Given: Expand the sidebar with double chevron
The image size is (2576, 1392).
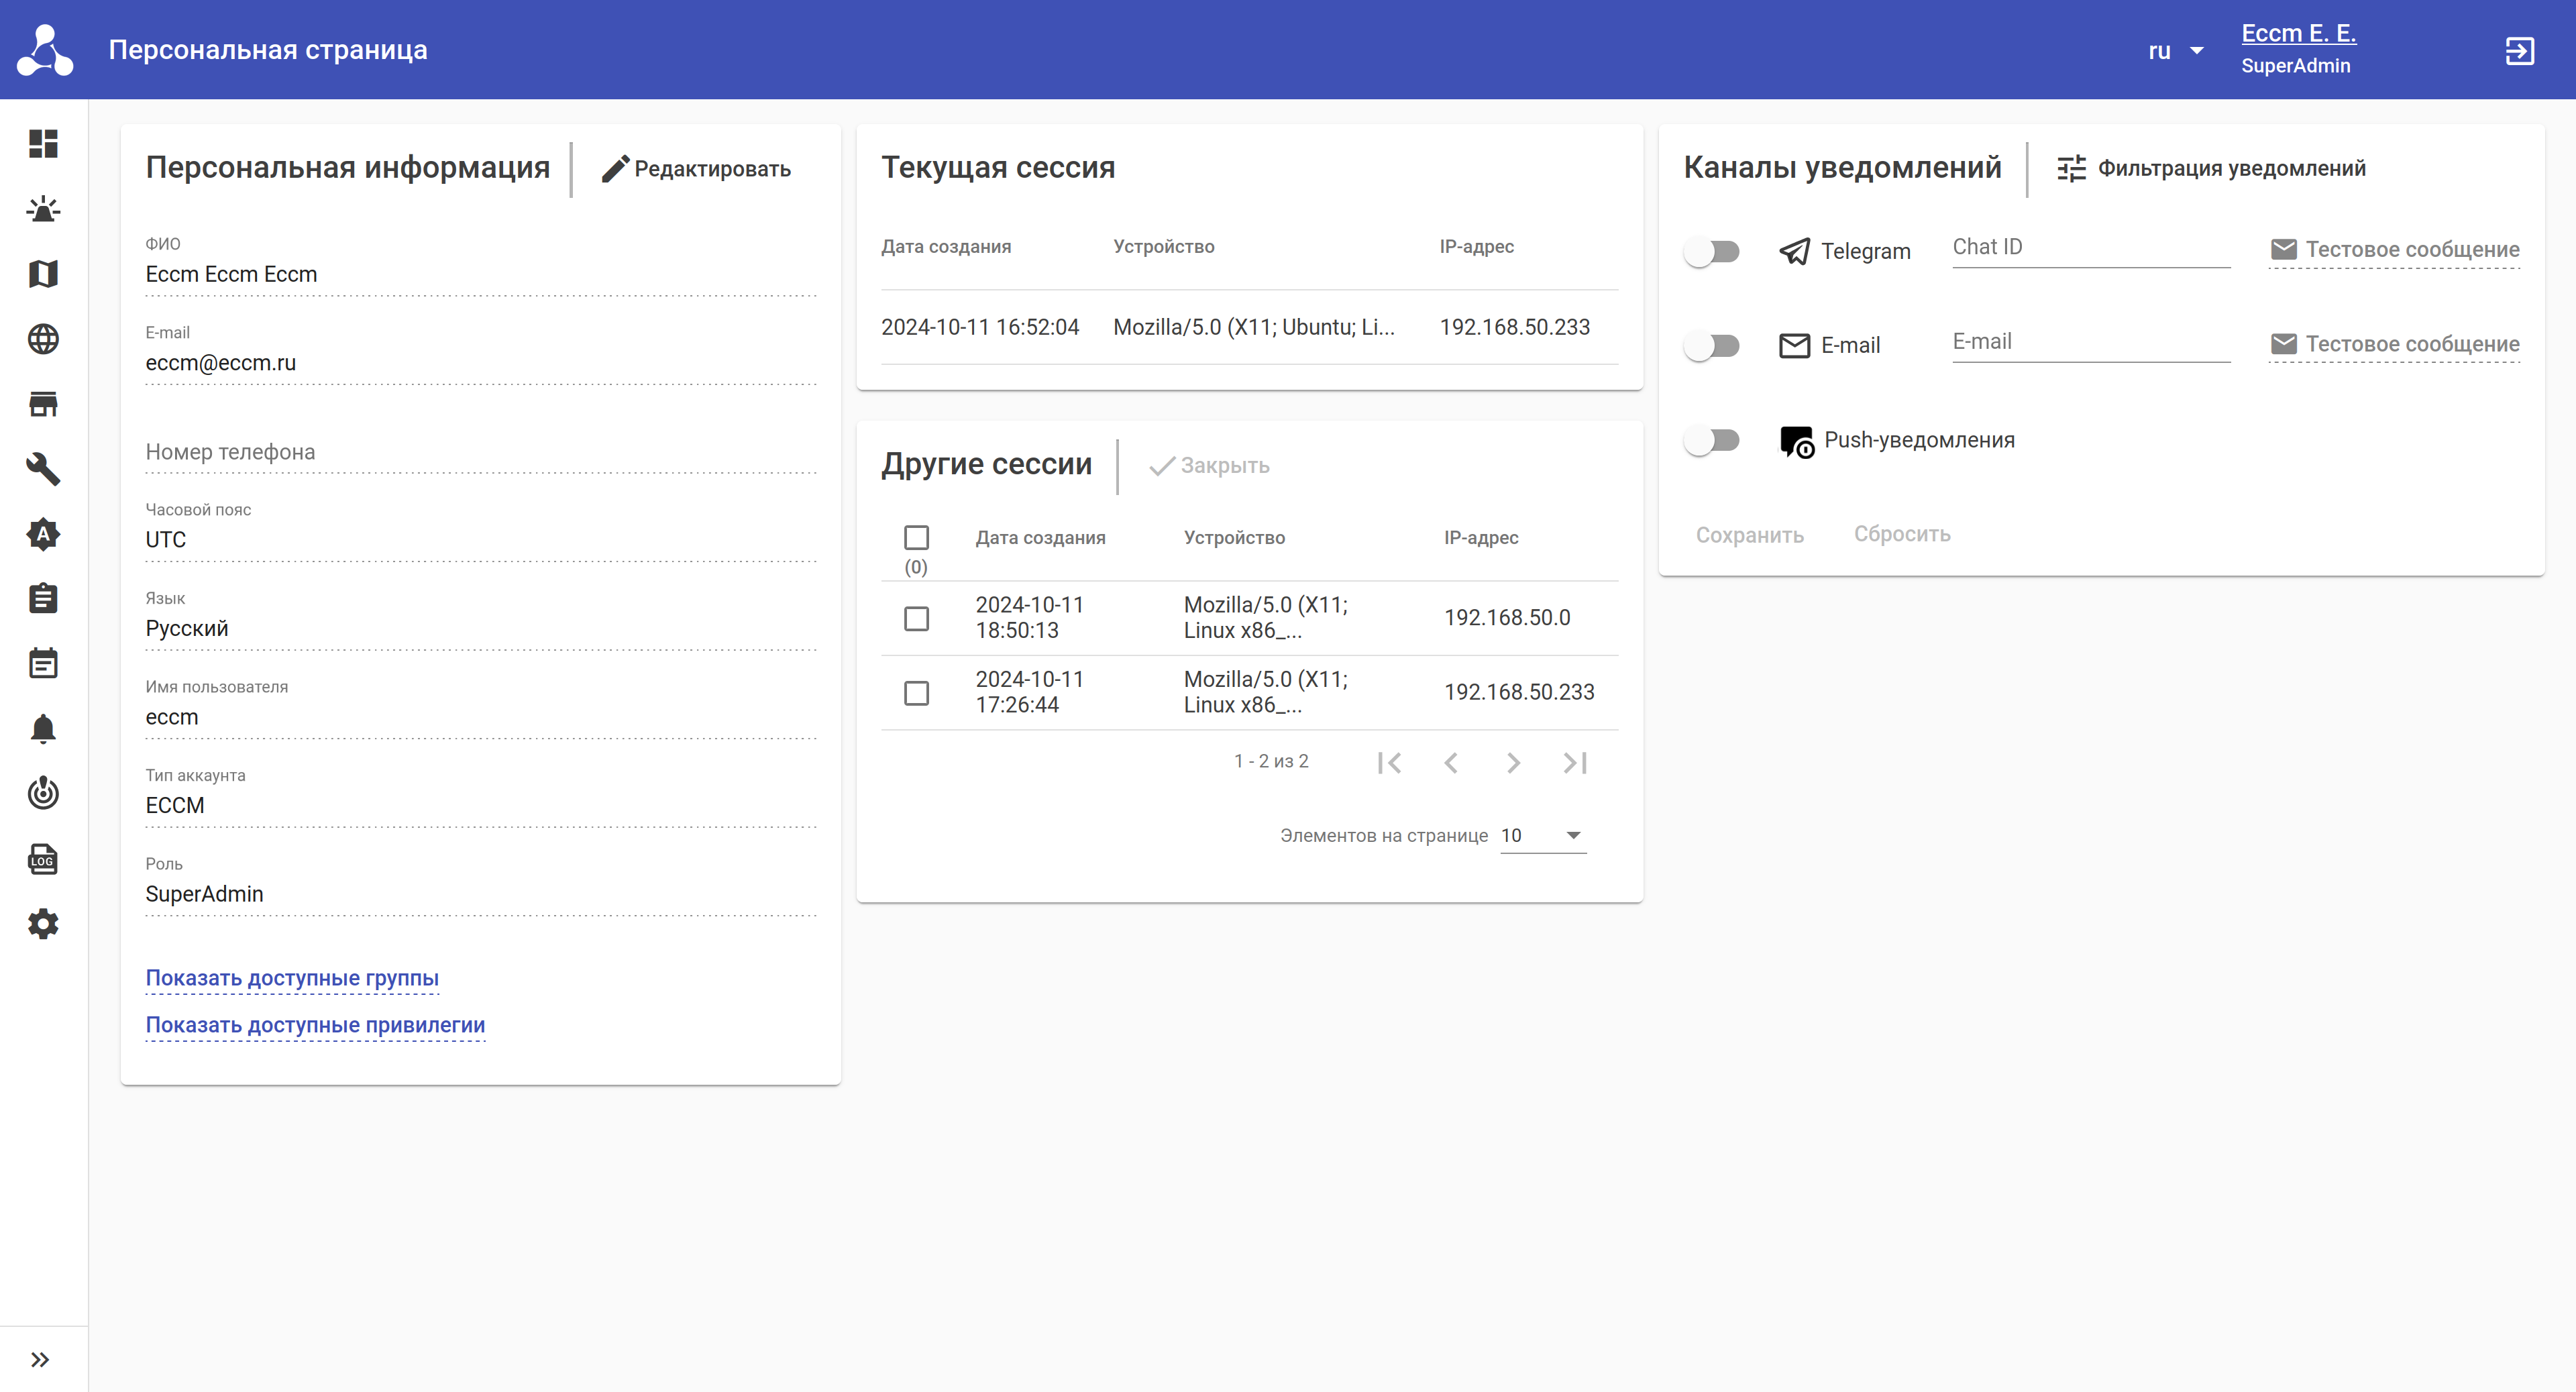Looking at the screenshot, I should point(40,1359).
